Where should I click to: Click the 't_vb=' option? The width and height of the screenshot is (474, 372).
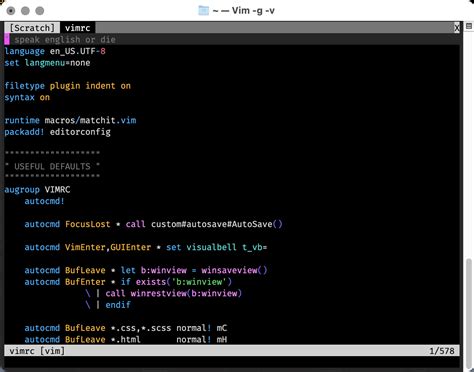(x=255, y=247)
